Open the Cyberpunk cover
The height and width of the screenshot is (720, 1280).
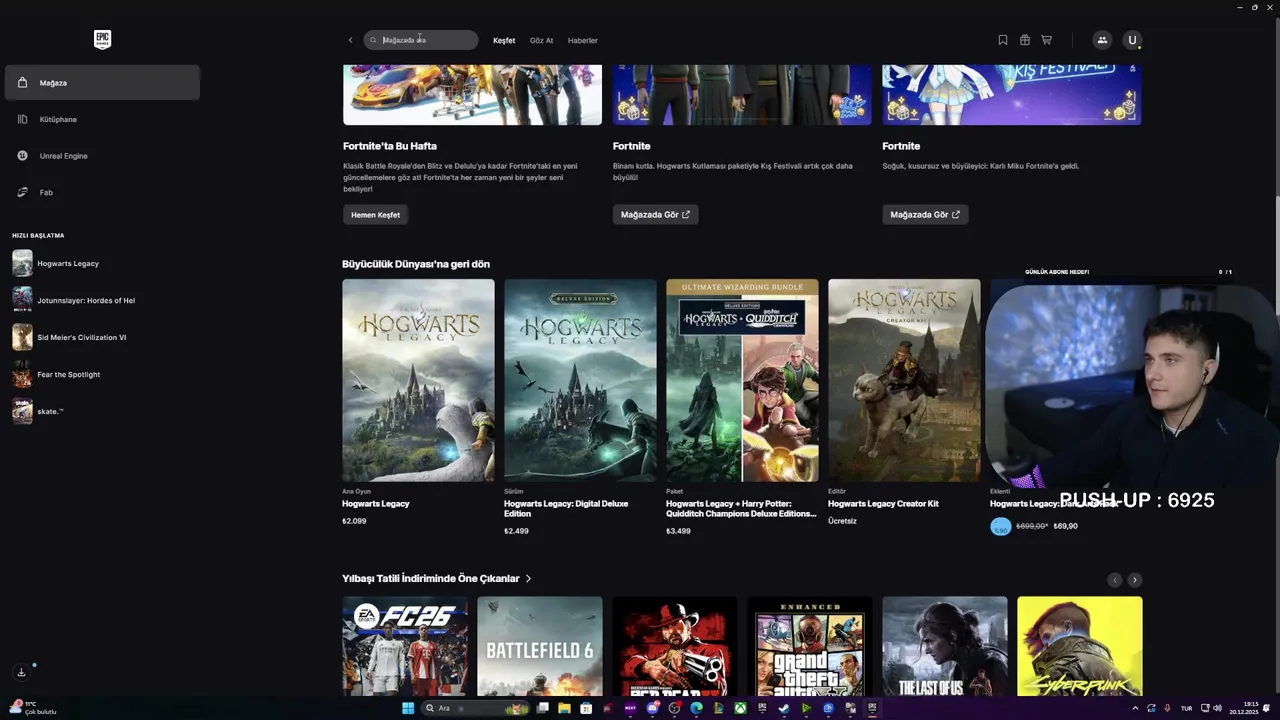(x=1080, y=646)
